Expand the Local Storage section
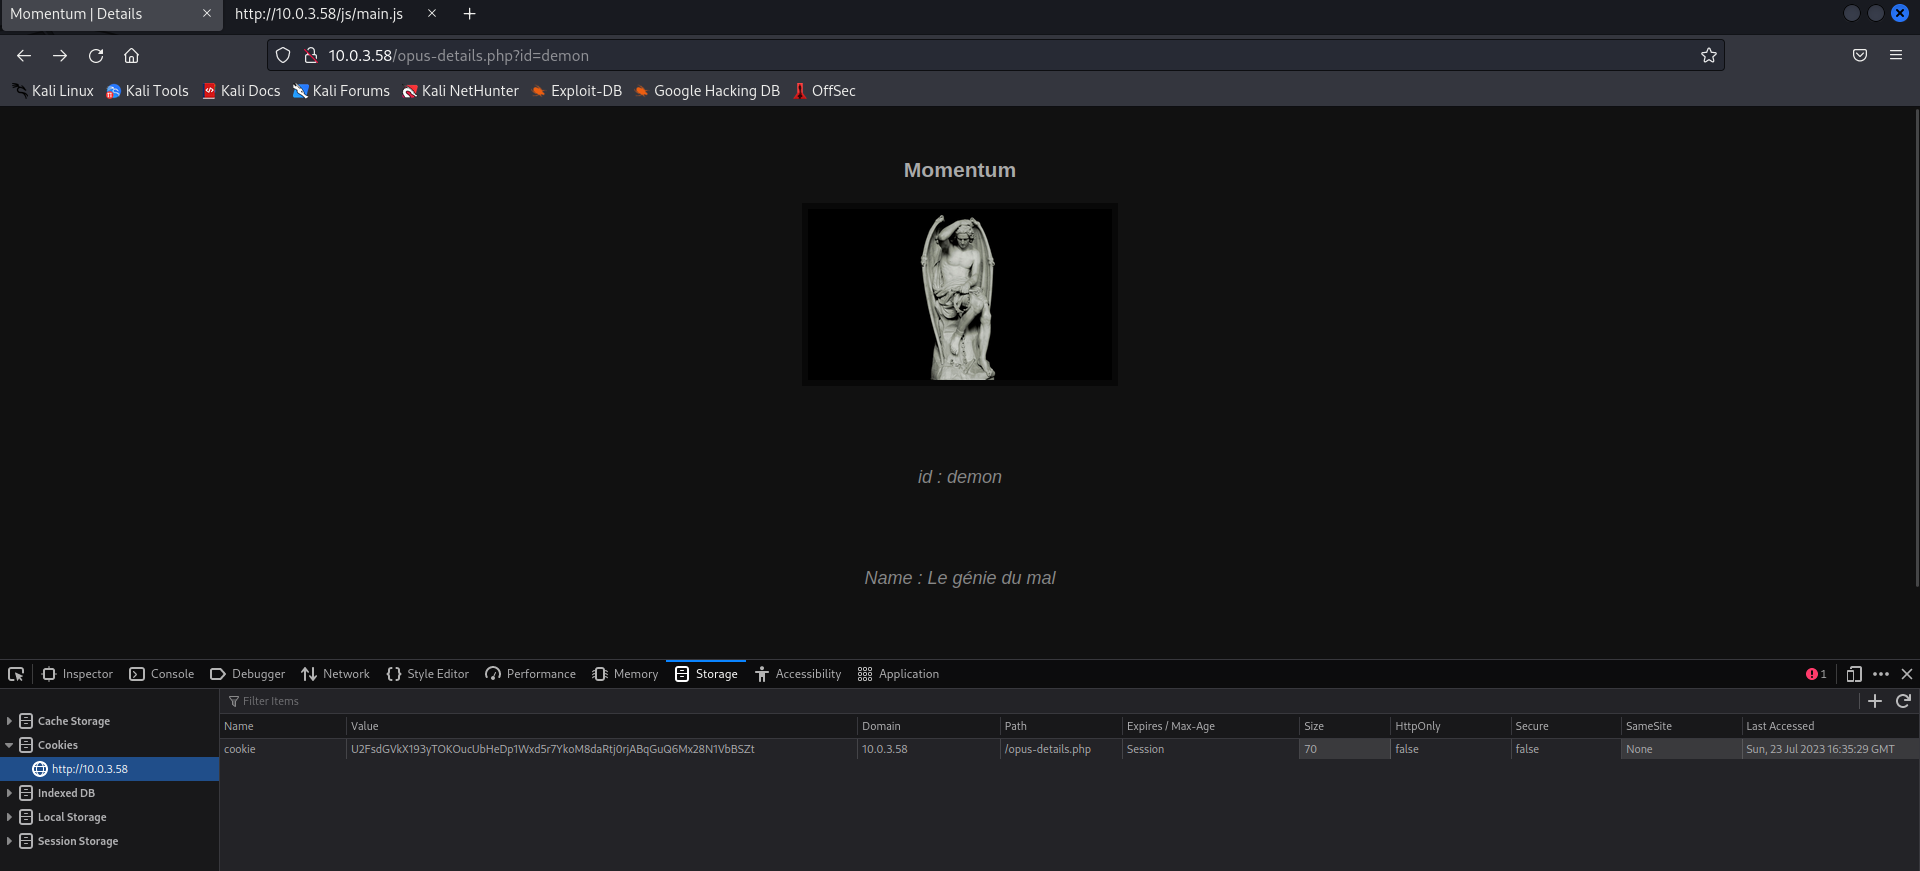 pos(10,817)
